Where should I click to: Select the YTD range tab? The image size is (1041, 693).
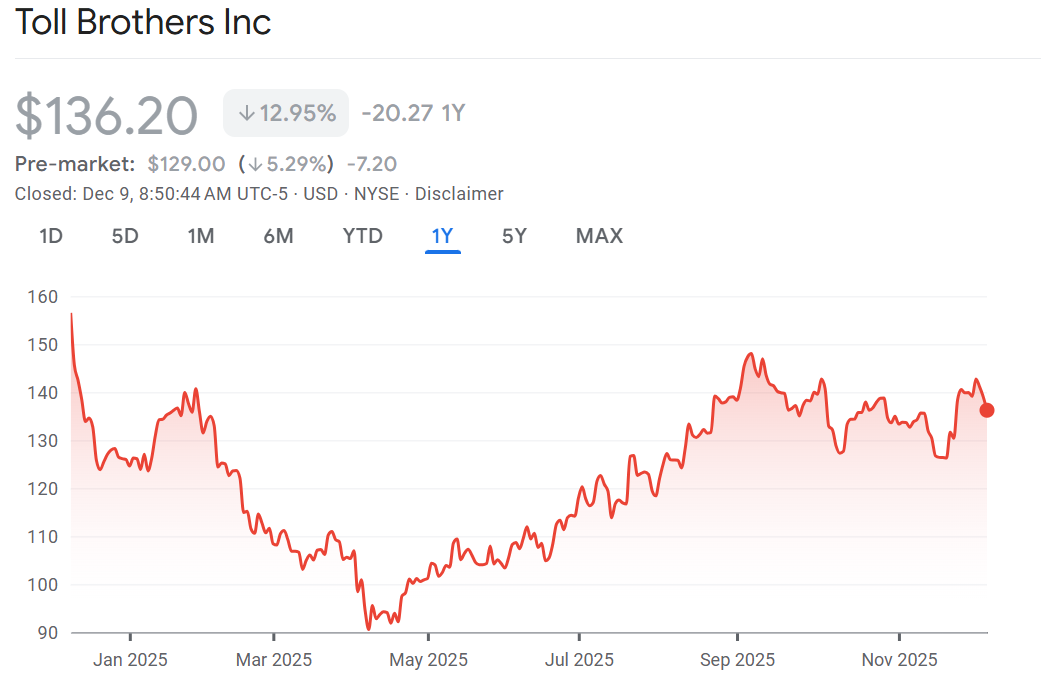tap(362, 236)
